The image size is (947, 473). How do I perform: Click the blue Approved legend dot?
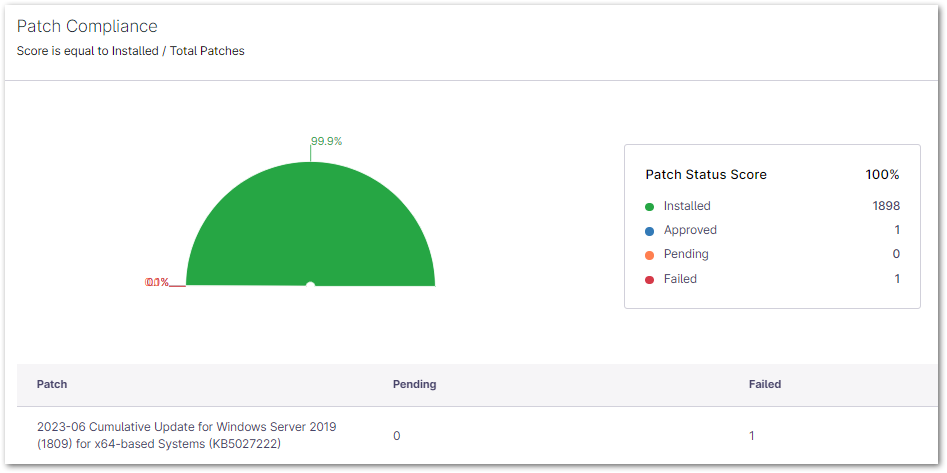(x=650, y=231)
